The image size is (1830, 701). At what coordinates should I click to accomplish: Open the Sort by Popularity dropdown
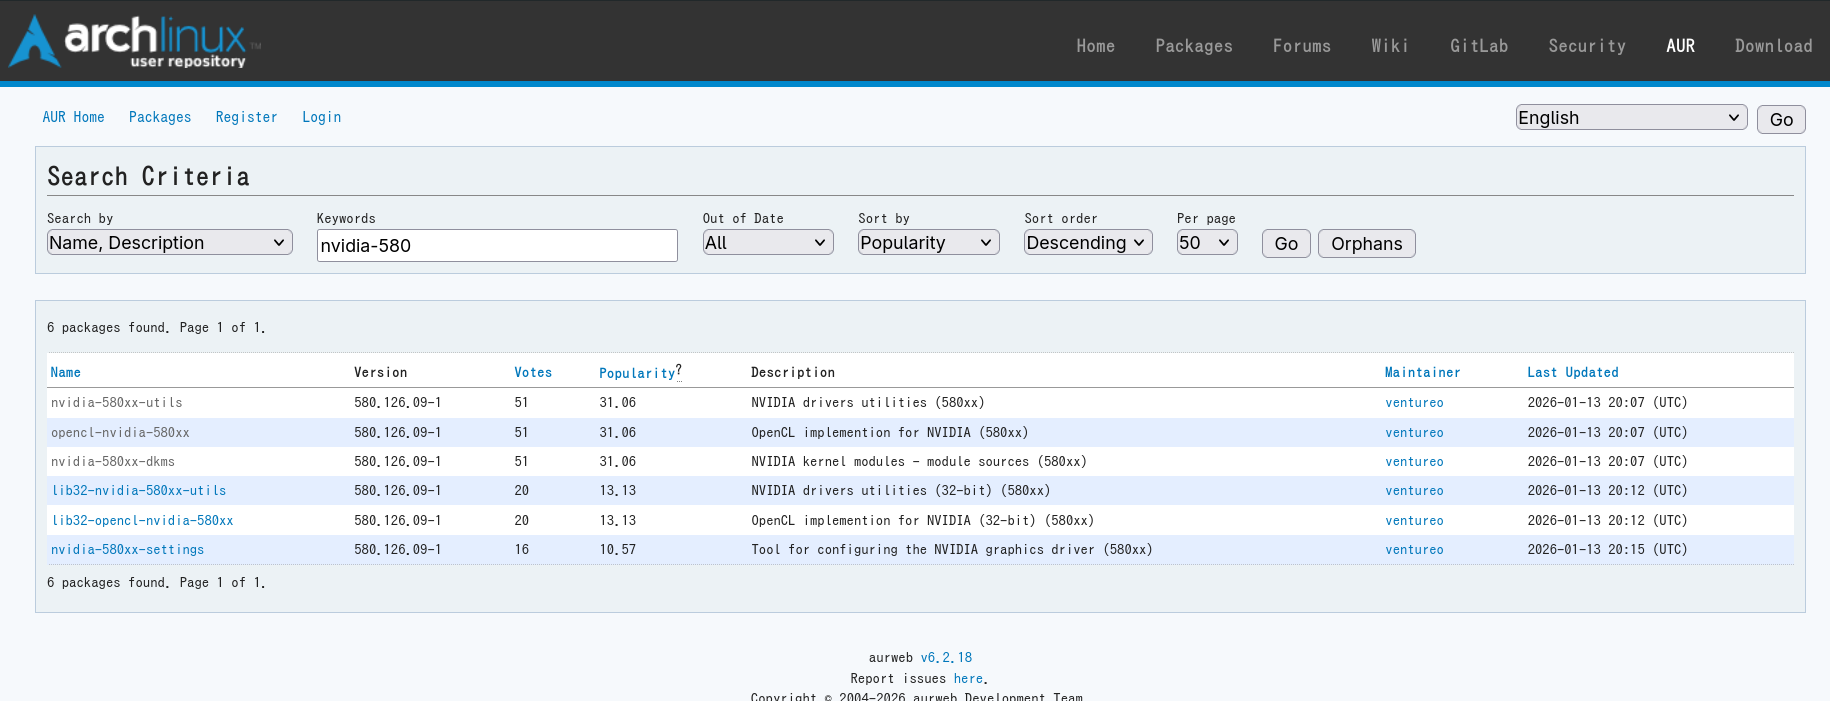[927, 243]
